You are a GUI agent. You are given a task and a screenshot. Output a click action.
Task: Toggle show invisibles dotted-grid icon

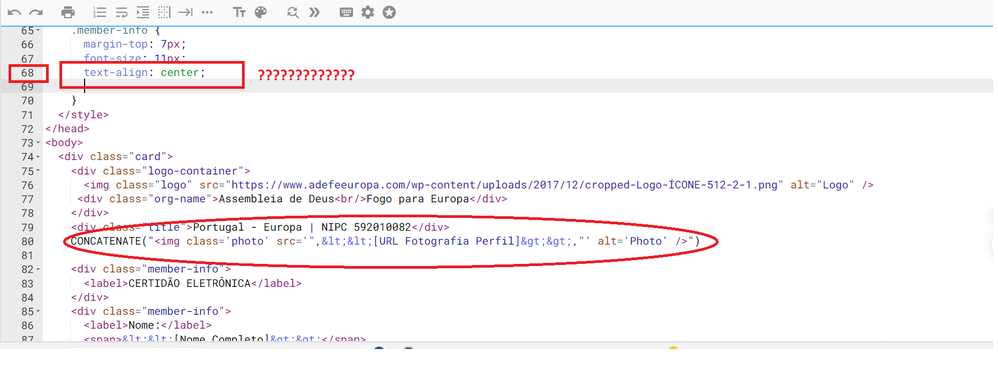(x=164, y=12)
